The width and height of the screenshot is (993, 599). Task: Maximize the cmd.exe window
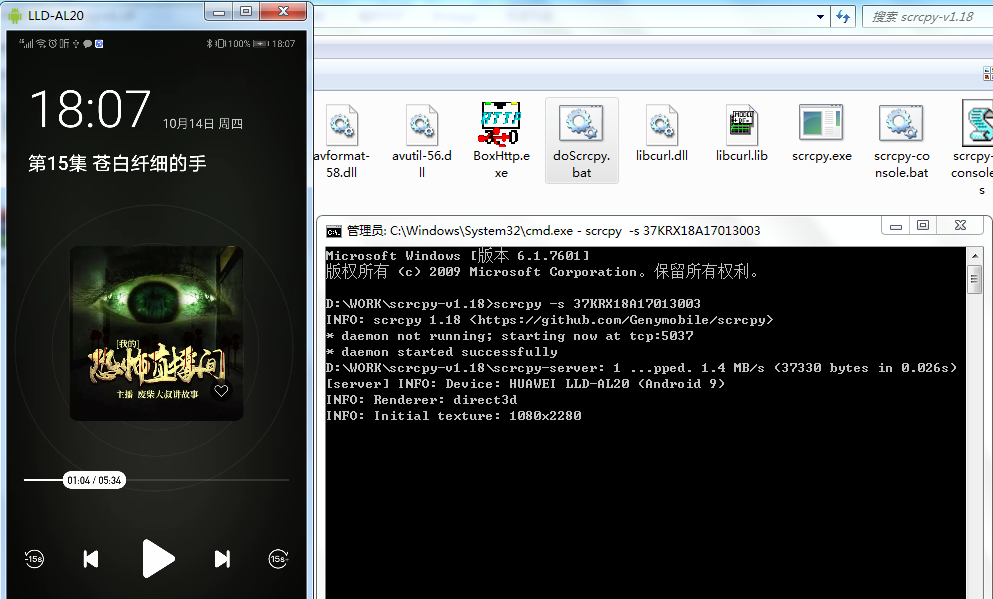[923, 225]
